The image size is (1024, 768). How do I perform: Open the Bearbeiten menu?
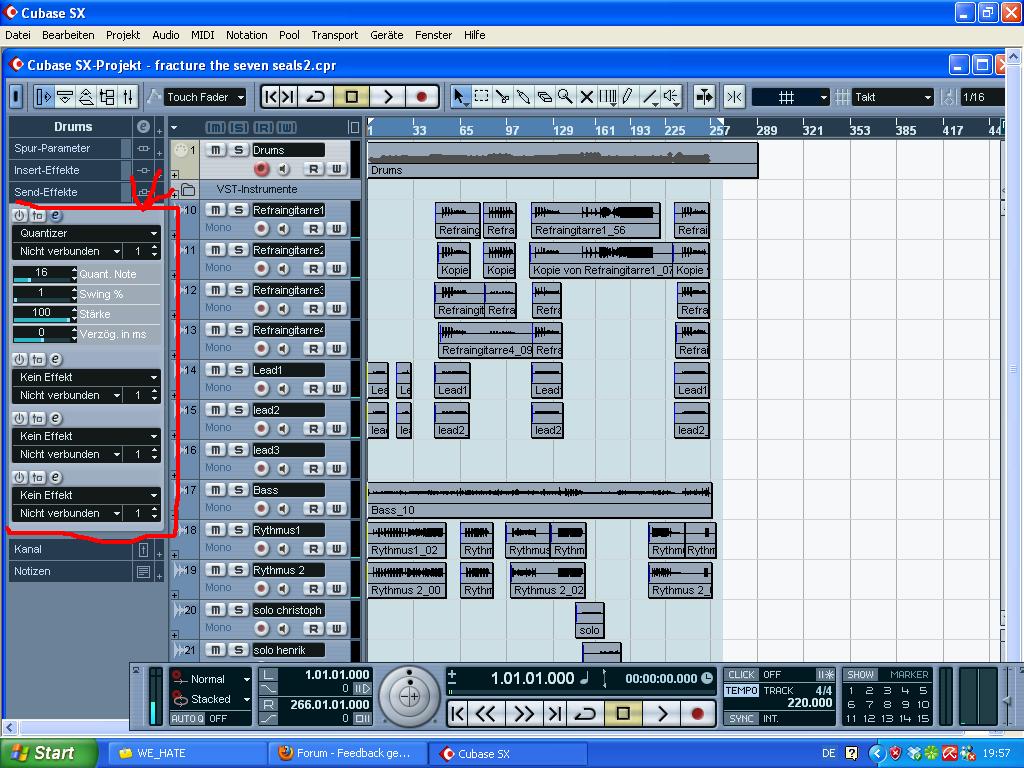coord(68,35)
